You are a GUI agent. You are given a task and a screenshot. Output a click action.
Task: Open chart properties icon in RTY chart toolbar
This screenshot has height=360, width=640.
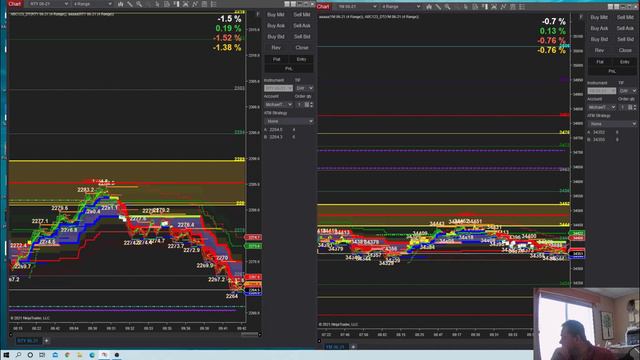click(213, 4)
